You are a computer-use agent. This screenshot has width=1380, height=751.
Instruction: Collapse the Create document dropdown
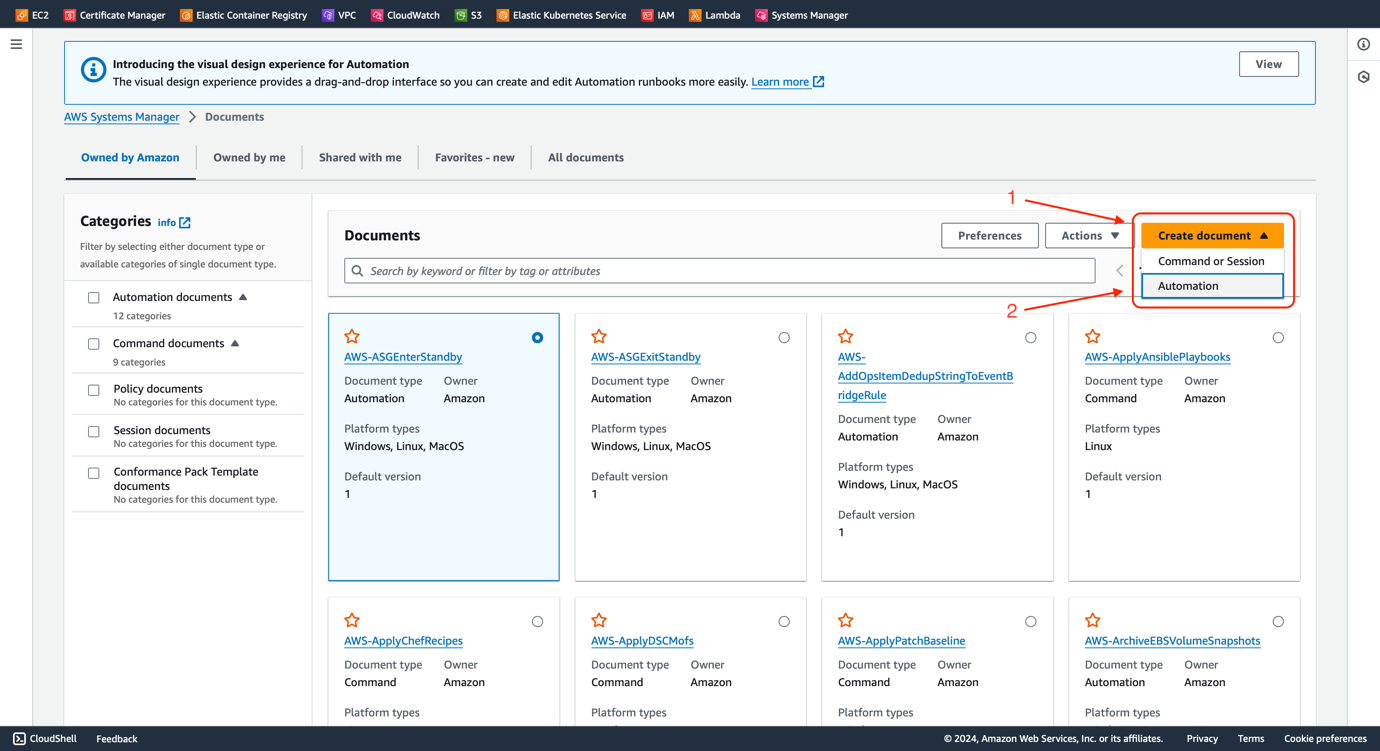(x=1212, y=235)
